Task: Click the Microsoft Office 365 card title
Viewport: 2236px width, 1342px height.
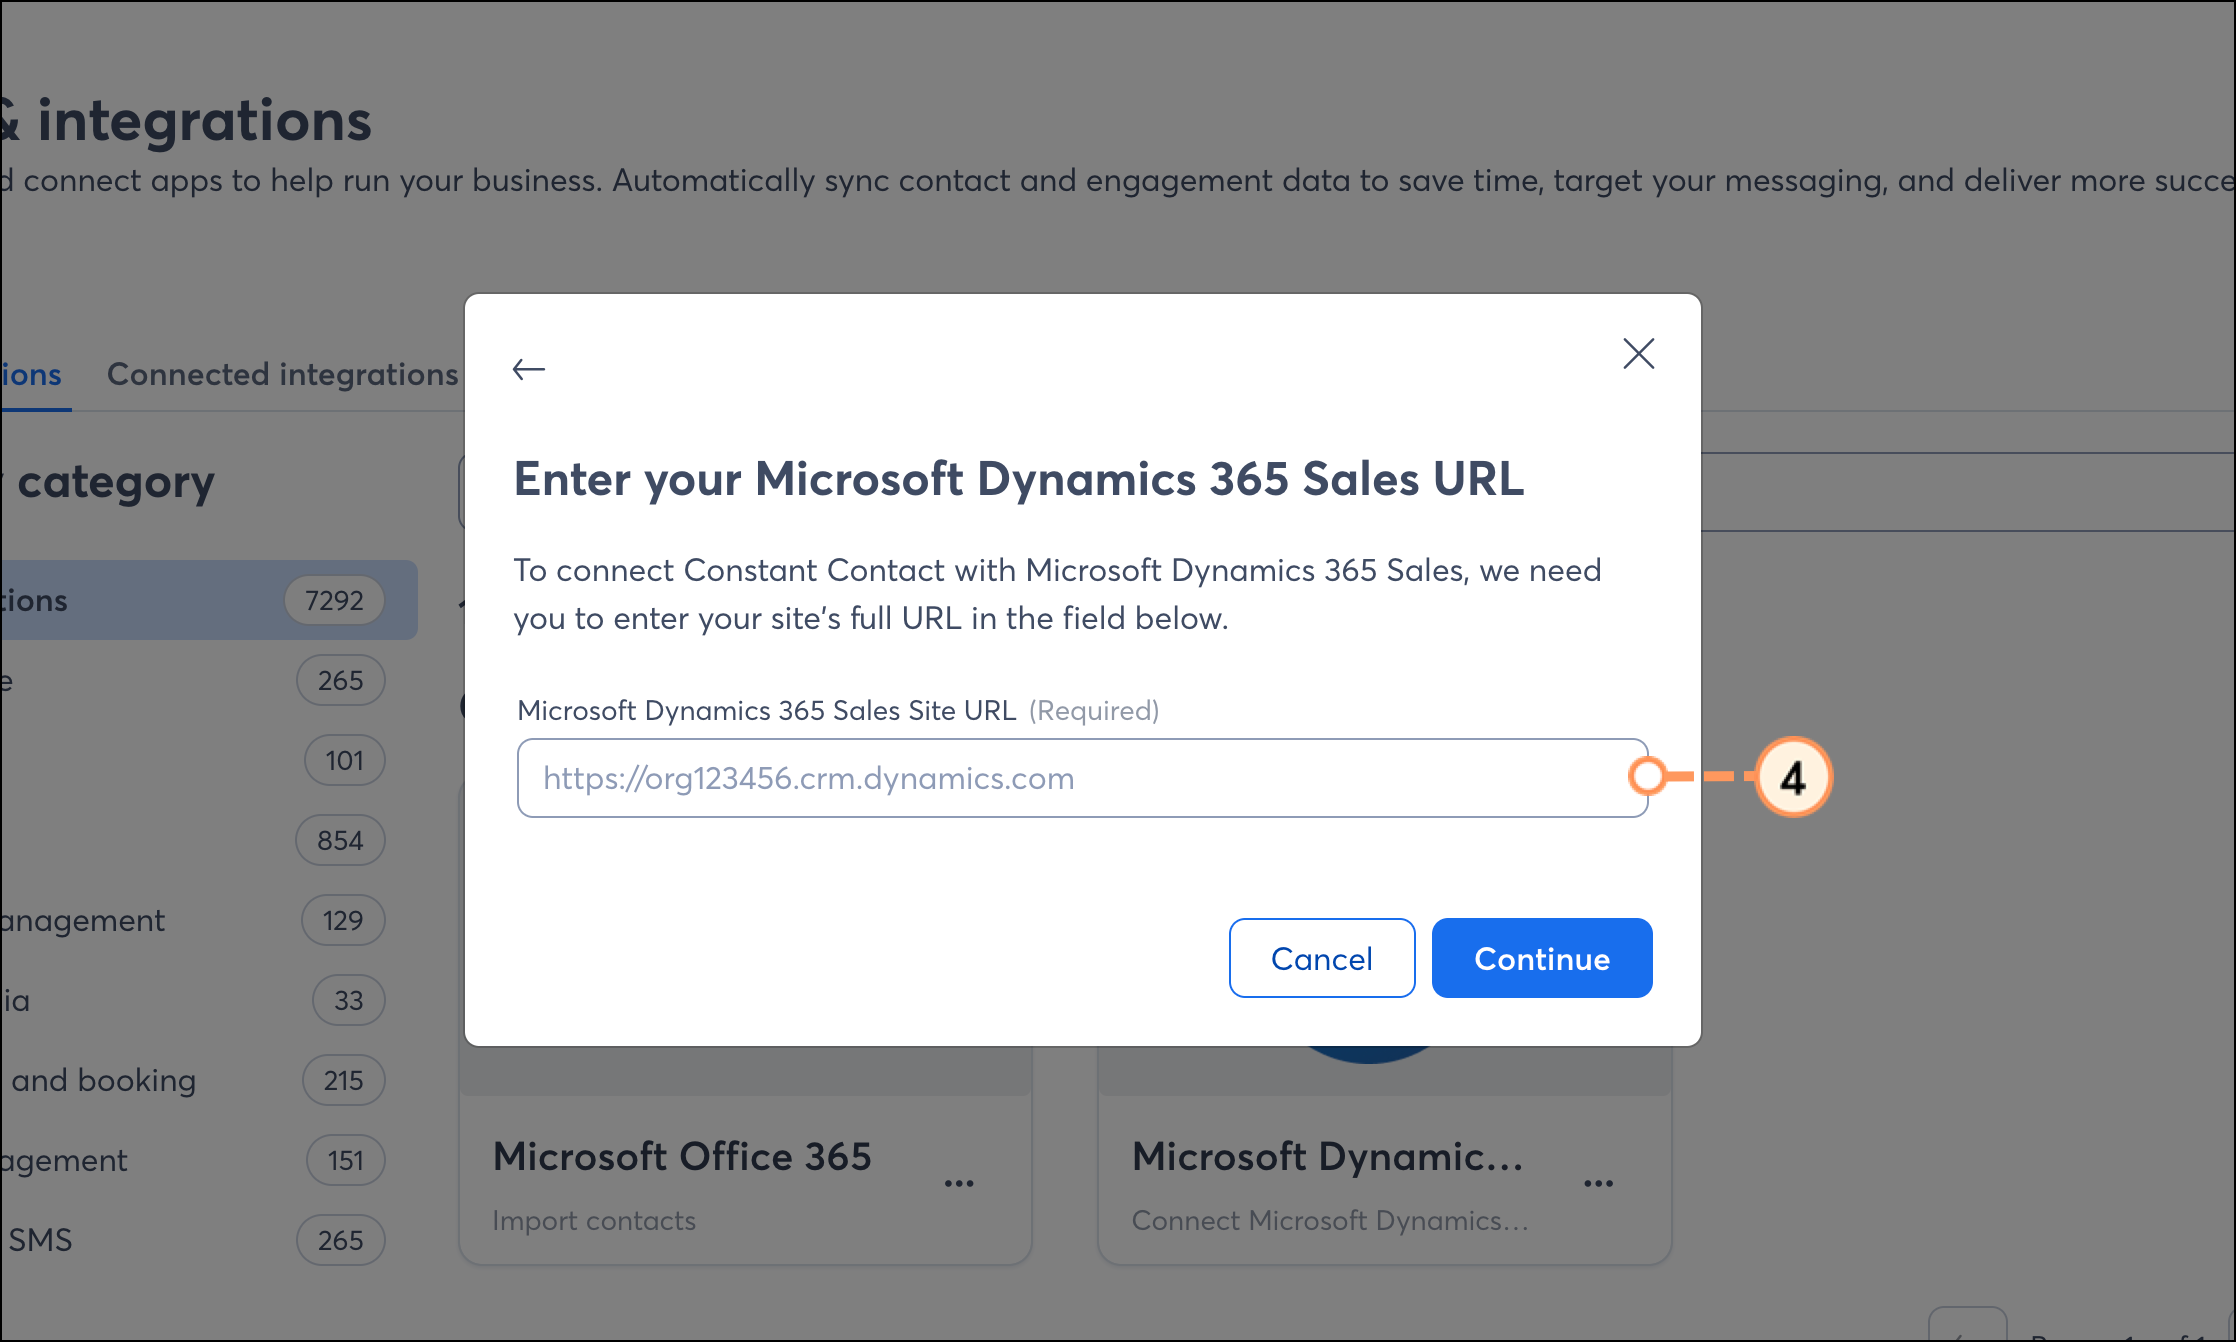Action: click(682, 1156)
